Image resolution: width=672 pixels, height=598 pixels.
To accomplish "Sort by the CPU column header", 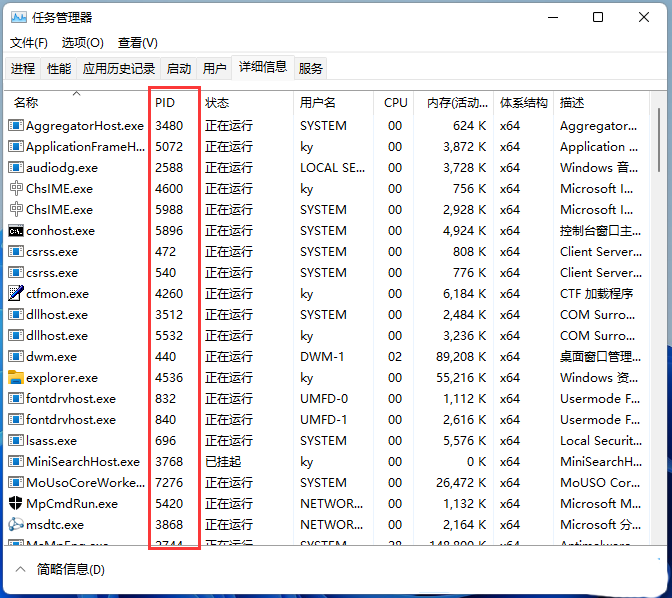I will point(394,103).
